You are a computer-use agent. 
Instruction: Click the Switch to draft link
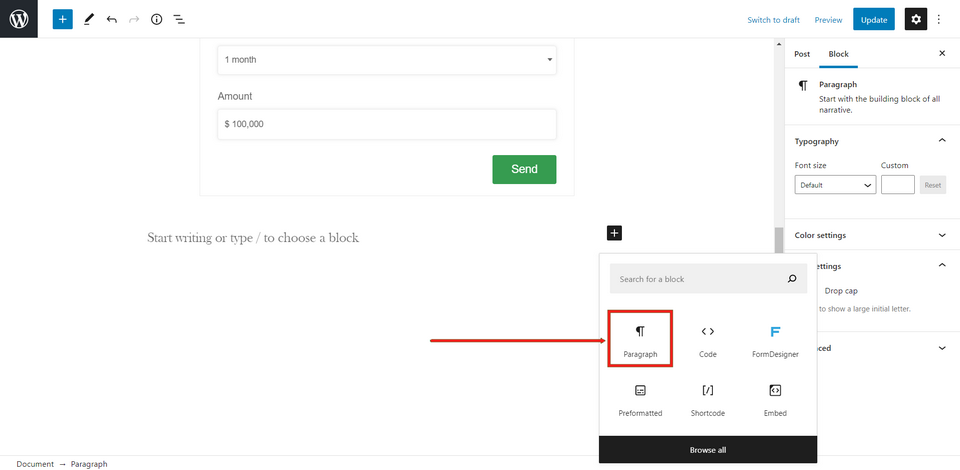click(773, 20)
